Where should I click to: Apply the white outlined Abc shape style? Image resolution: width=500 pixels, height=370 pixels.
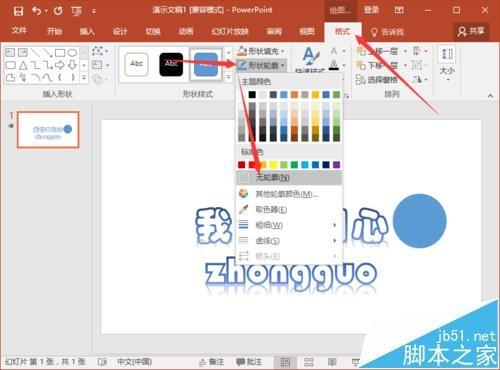[x=136, y=64]
